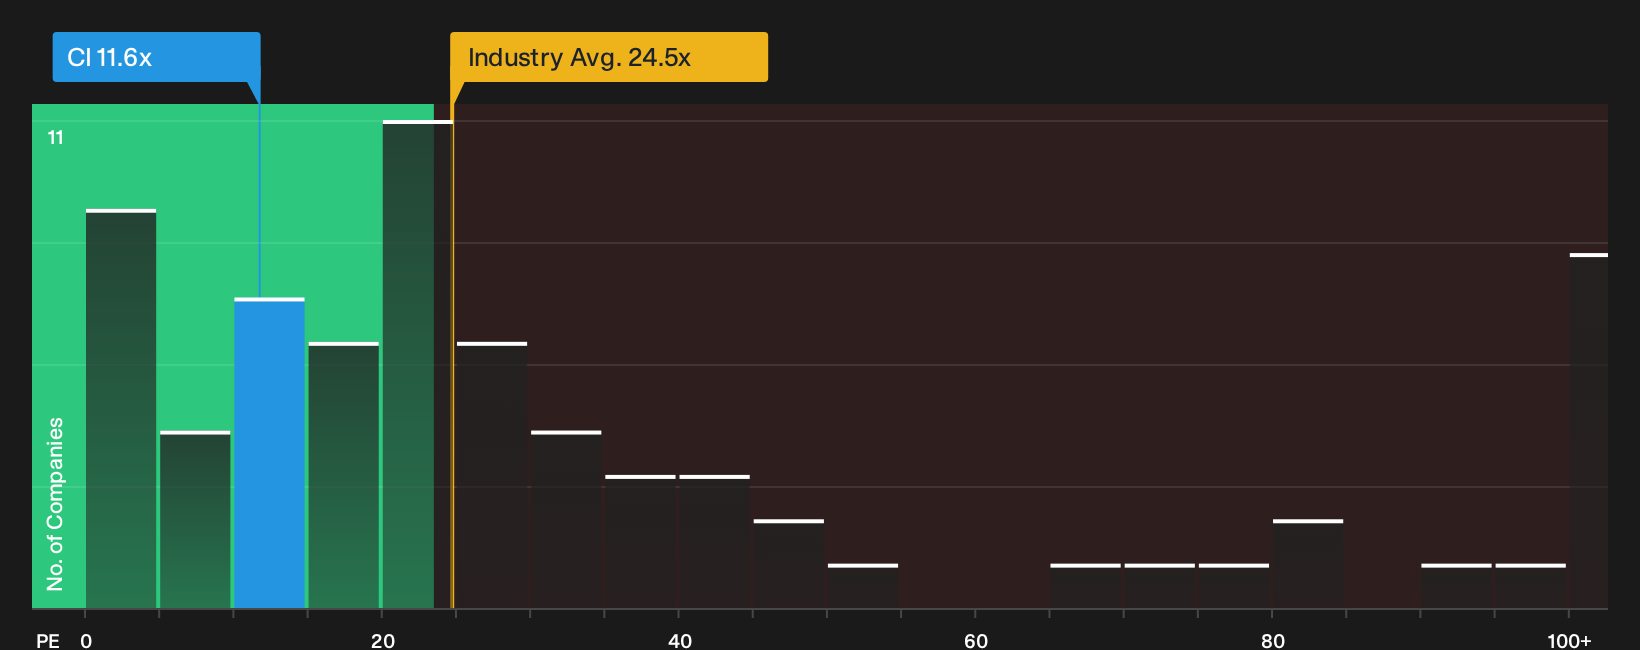Screen dimensions: 1640x650
Task: Select the short bar for PE 75–80
Action: [1233, 586]
